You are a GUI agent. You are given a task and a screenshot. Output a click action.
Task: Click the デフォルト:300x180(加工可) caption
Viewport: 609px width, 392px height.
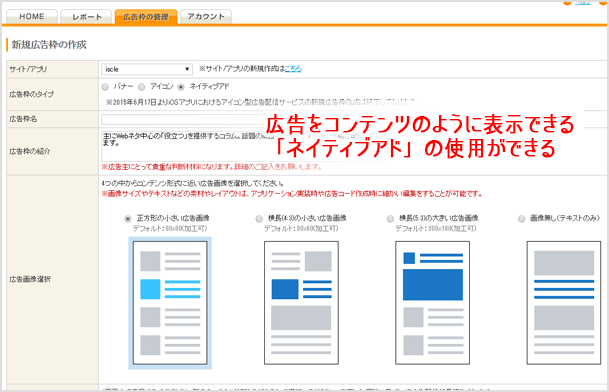click(x=435, y=228)
